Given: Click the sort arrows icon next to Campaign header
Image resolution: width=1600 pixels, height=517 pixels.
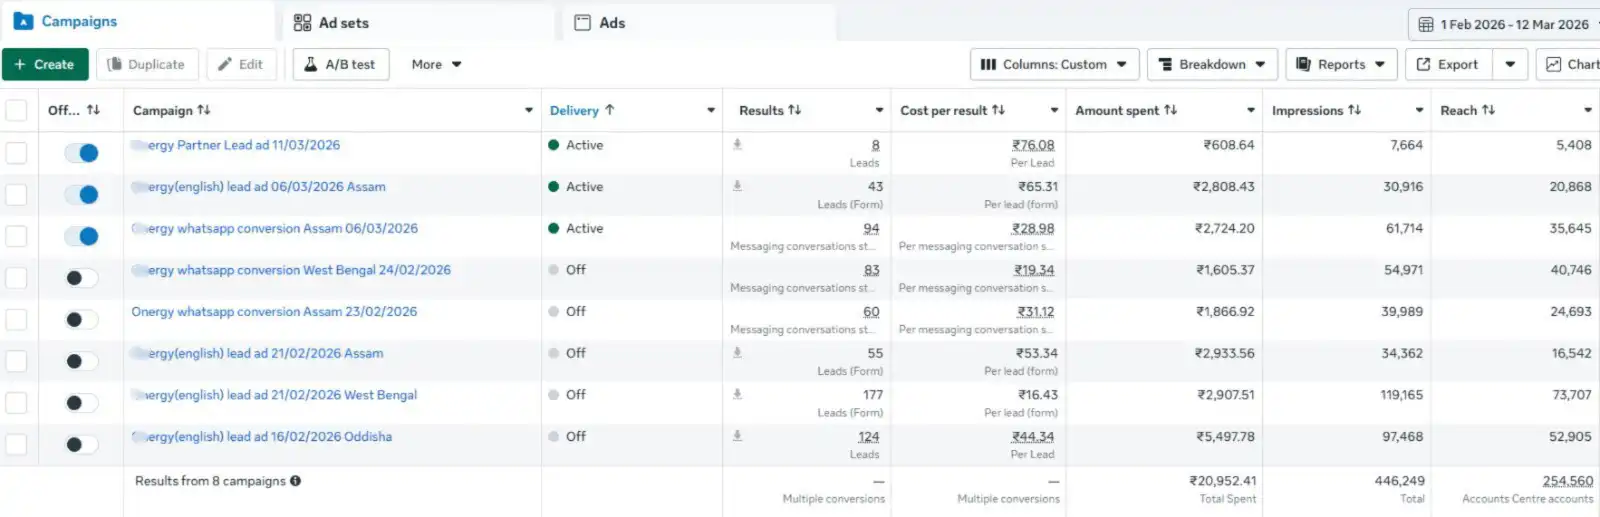Looking at the screenshot, I should [x=204, y=110].
